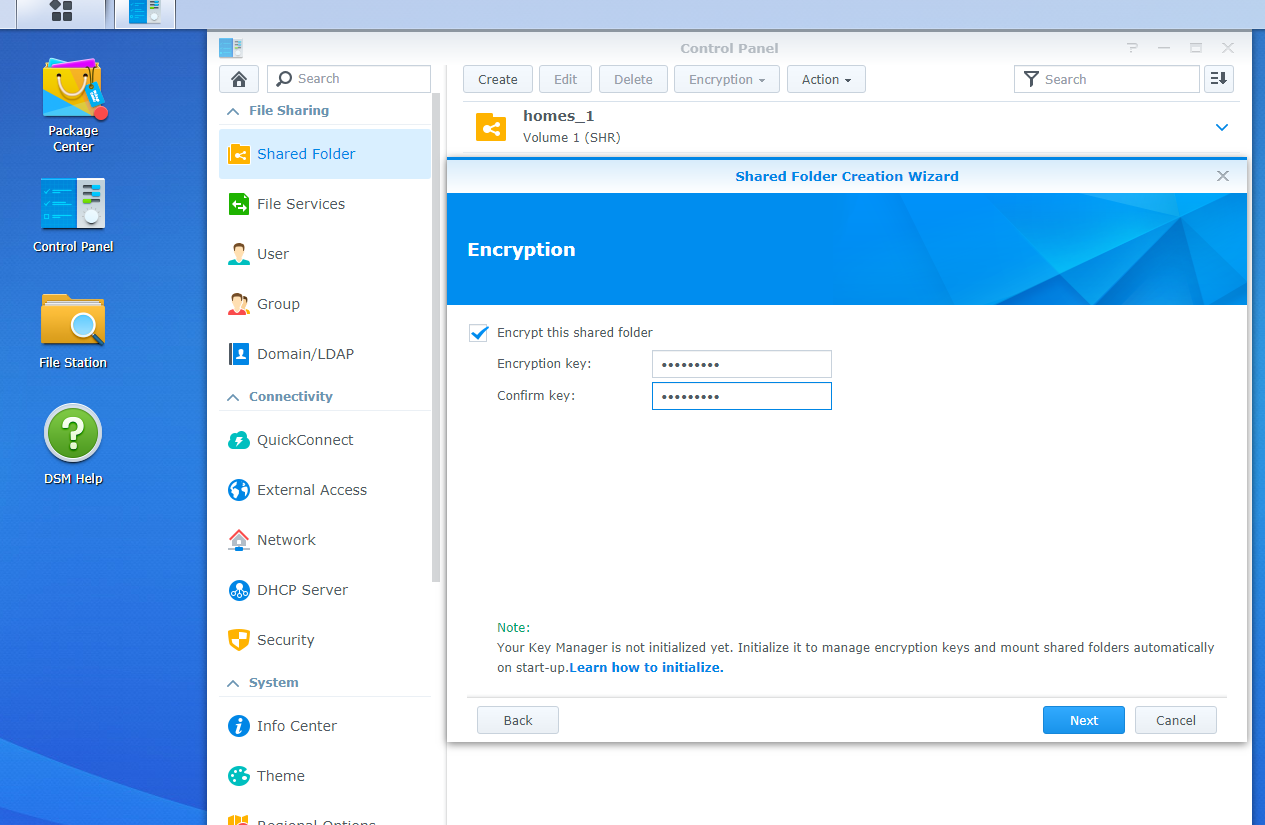Click Control Panel help question mark
1265x825 pixels.
(1132, 48)
